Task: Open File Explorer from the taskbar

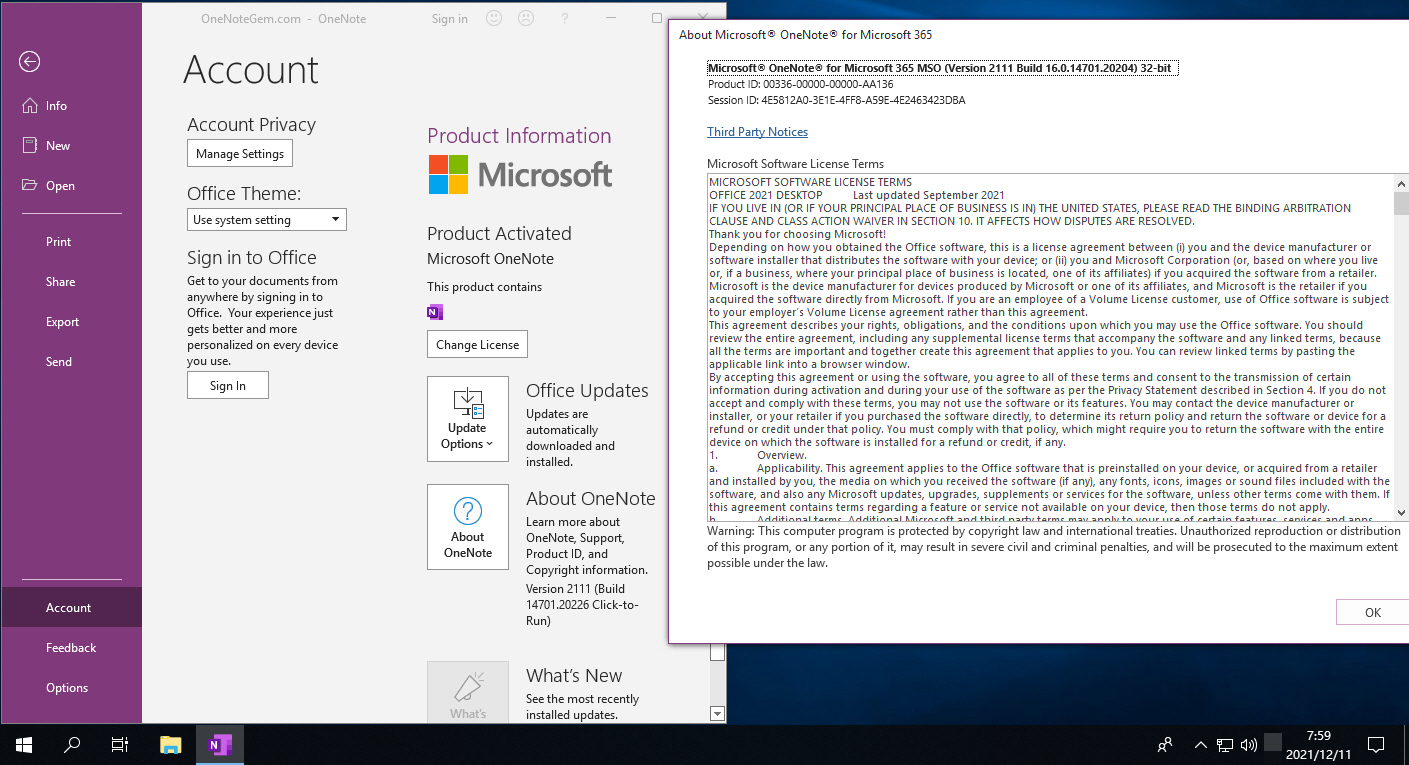Action: [x=171, y=745]
